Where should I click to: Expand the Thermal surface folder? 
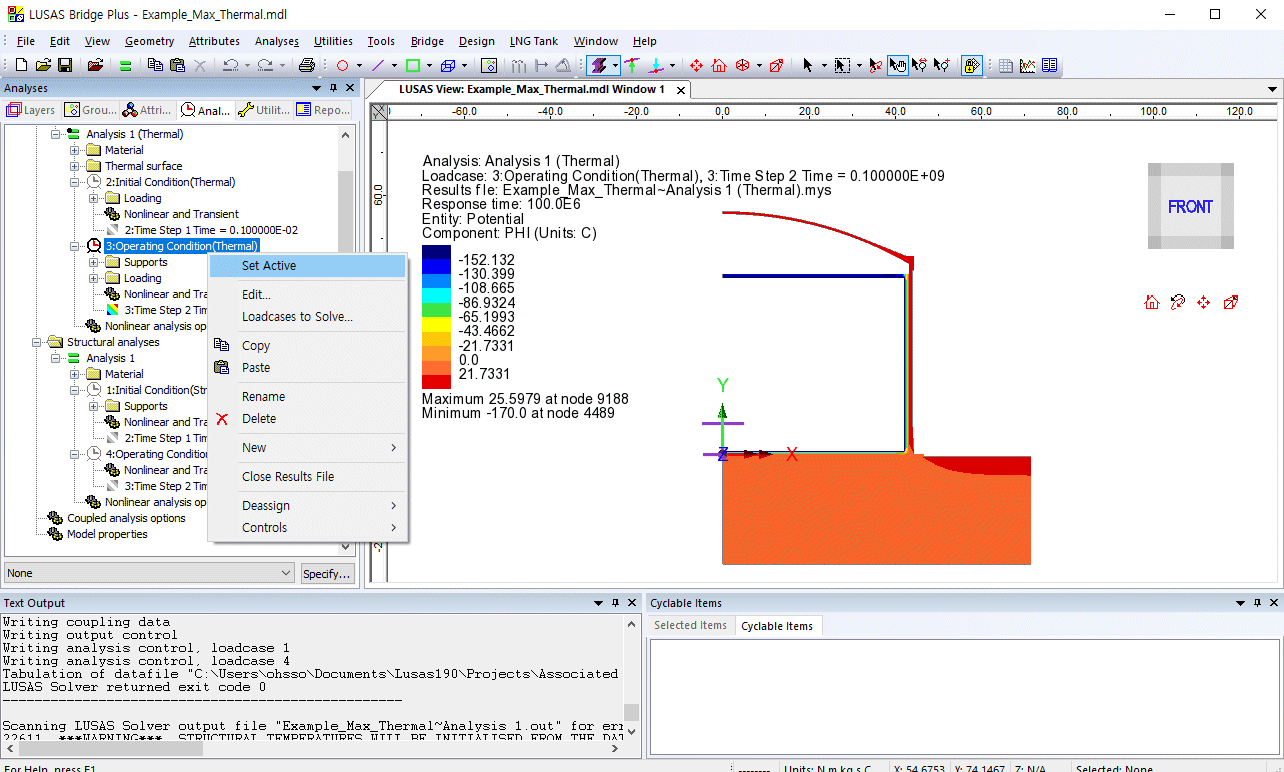[x=75, y=166]
